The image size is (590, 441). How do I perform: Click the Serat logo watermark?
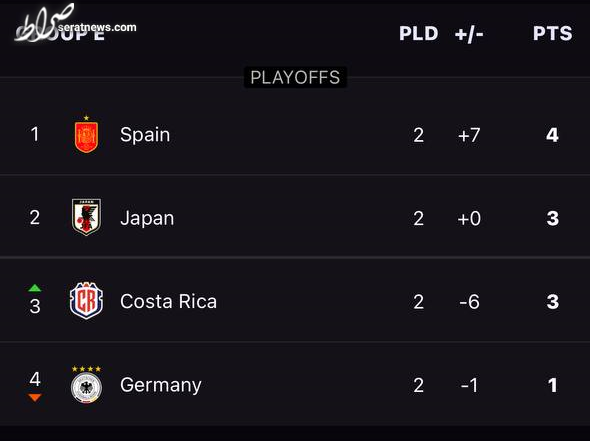(44, 23)
